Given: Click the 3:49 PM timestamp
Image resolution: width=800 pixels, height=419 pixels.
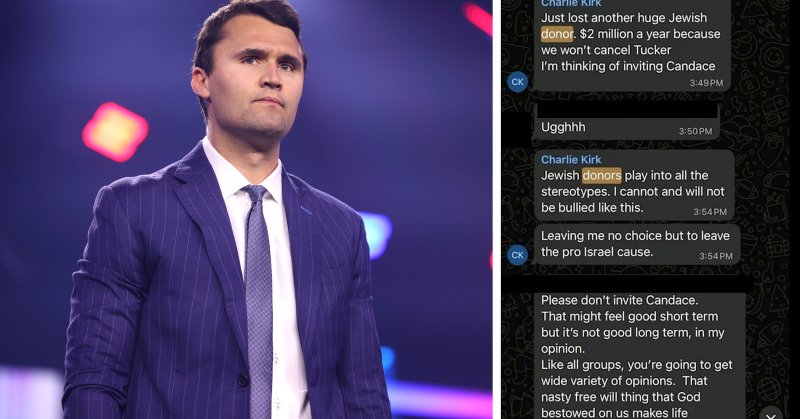Looking at the screenshot, I should (x=706, y=83).
